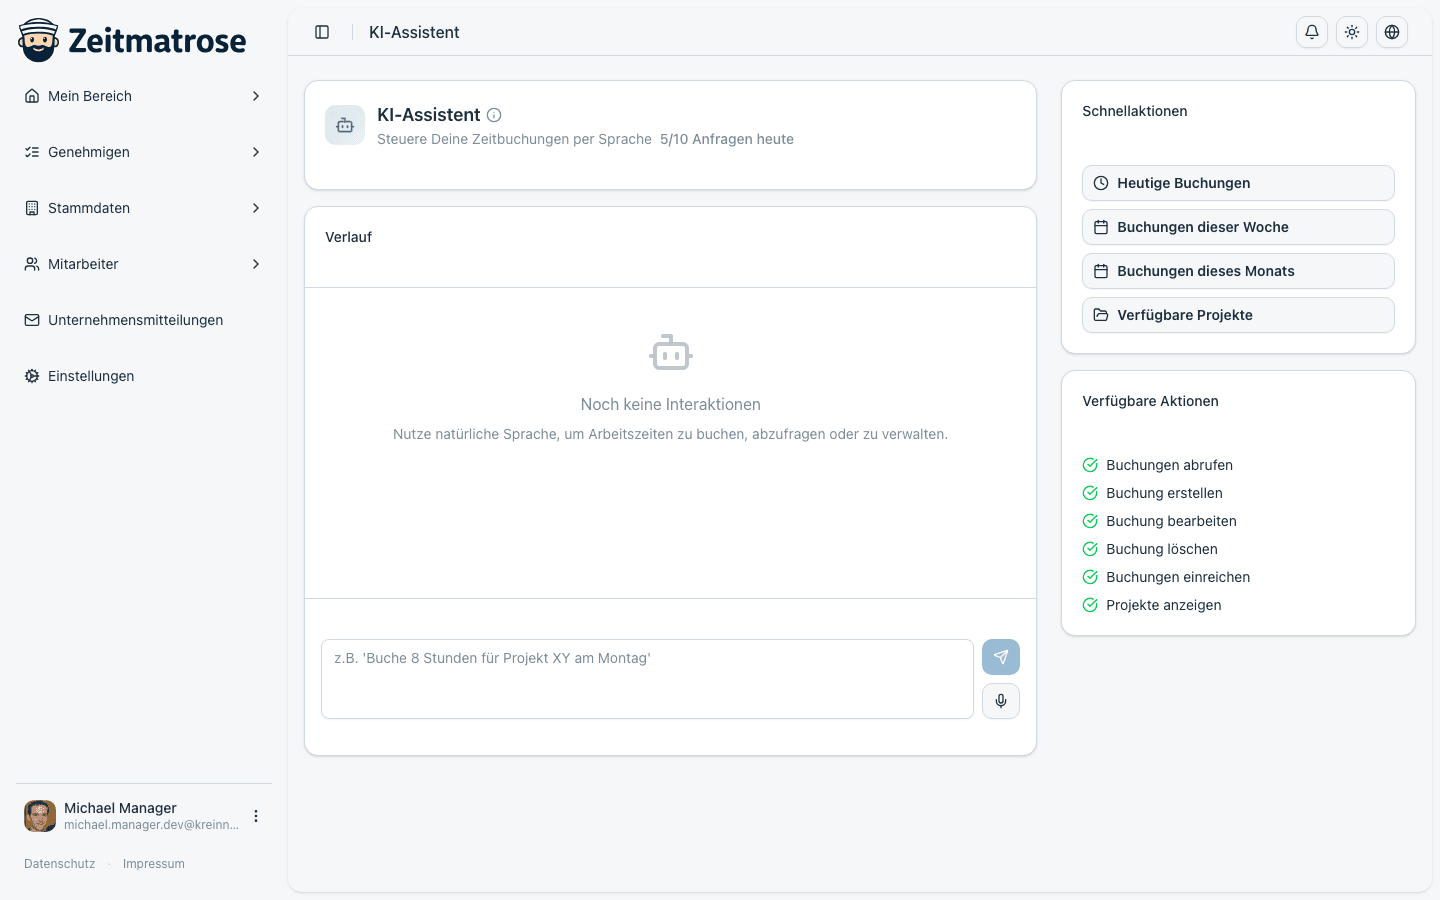1440x900 pixels.
Task: Click Michael Manager user name
Action: coord(120,808)
